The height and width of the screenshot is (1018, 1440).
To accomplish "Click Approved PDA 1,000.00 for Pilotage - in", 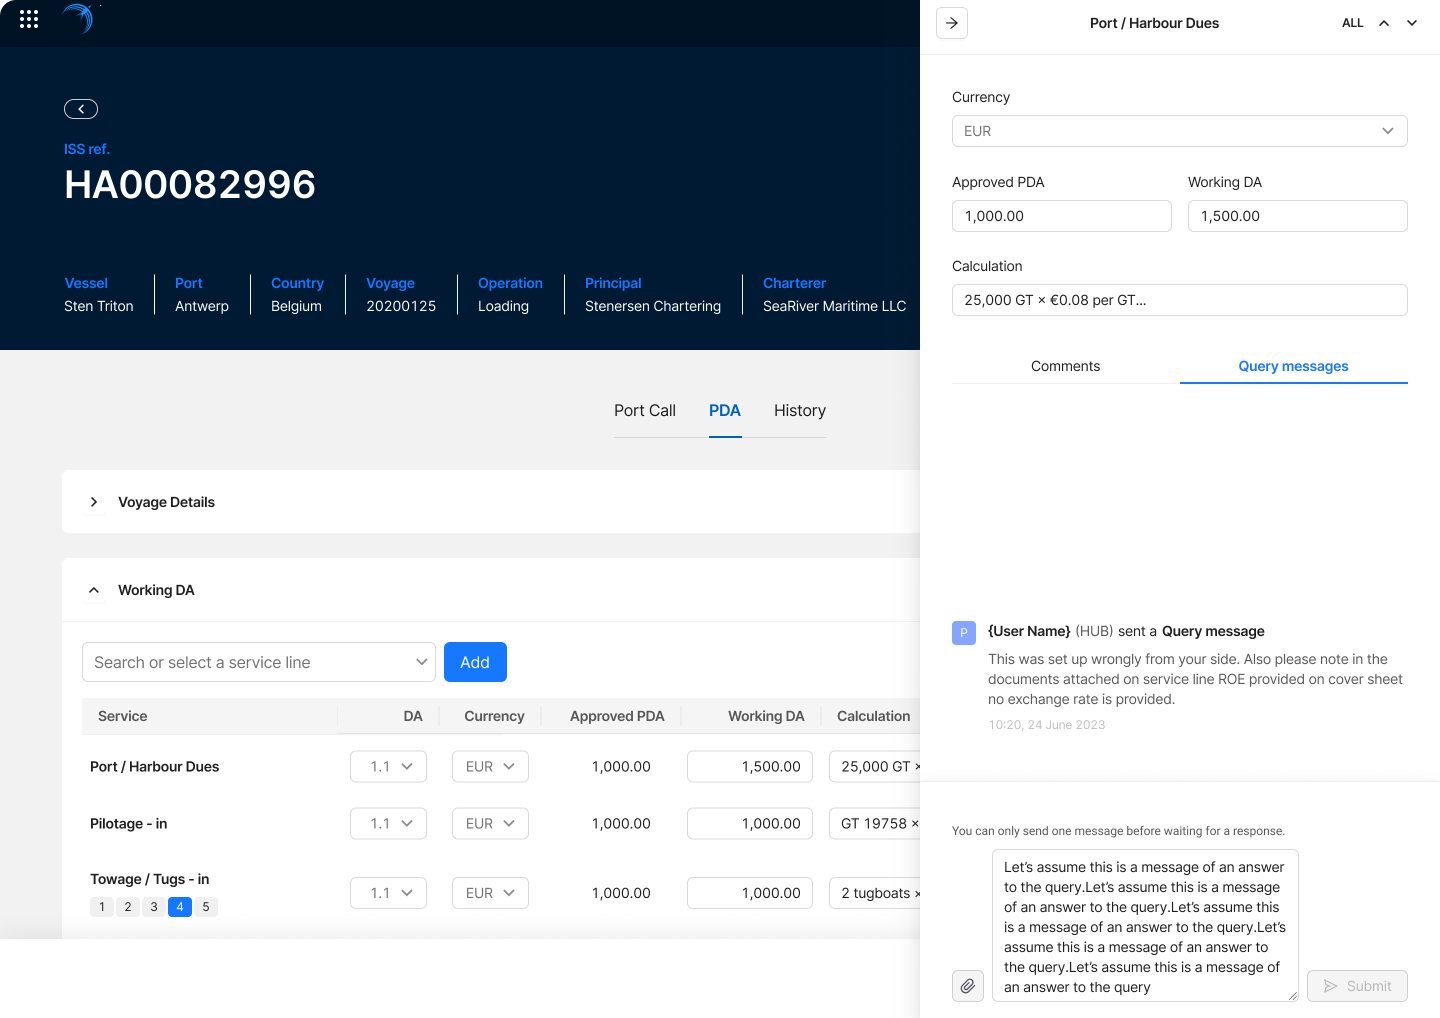I will click(x=621, y=824).
